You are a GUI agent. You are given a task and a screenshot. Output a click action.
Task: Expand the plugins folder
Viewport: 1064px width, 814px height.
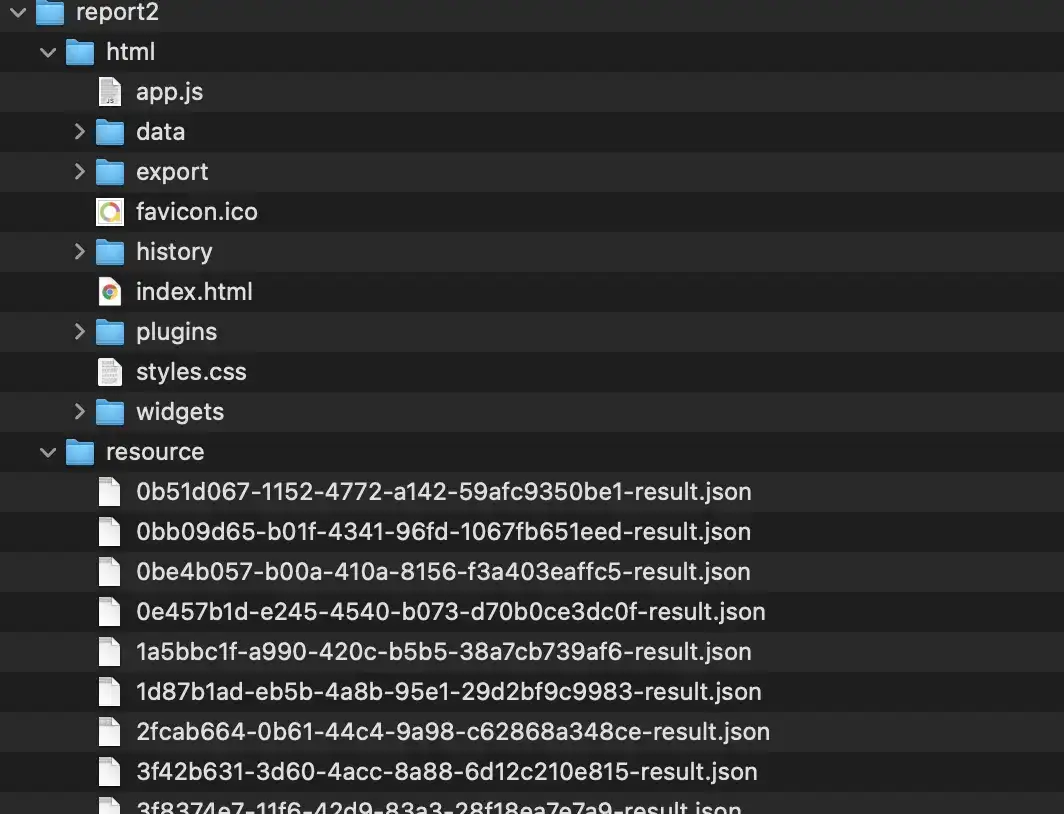[x=79, y=332]
